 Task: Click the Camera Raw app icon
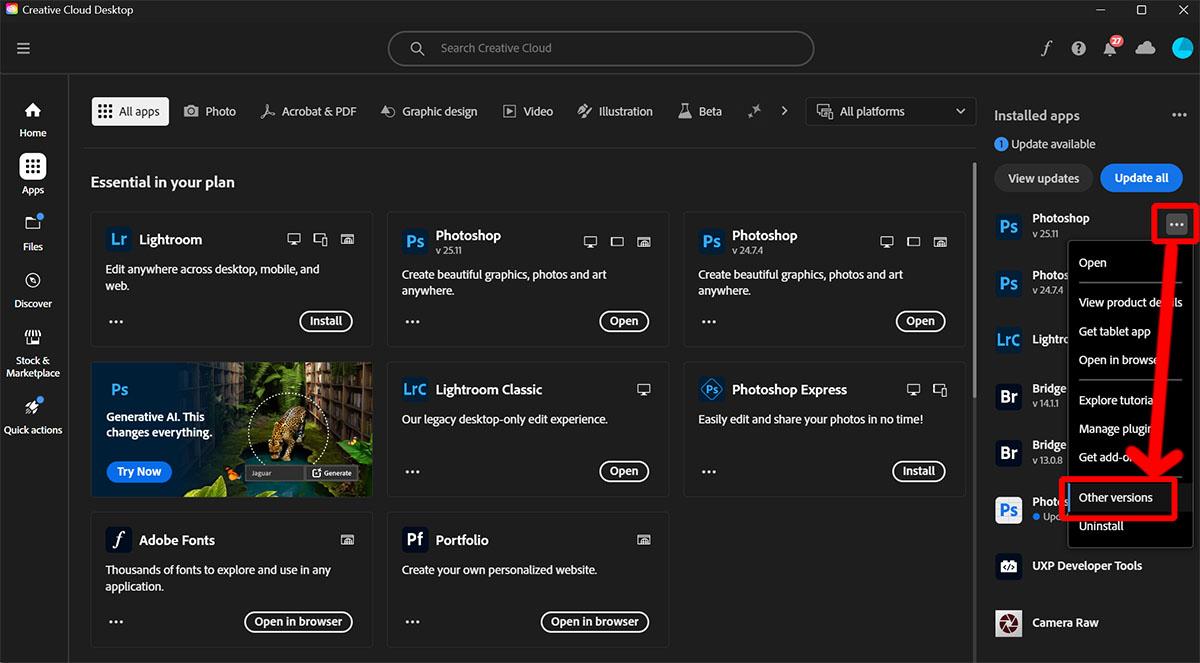coord(1009,623)
